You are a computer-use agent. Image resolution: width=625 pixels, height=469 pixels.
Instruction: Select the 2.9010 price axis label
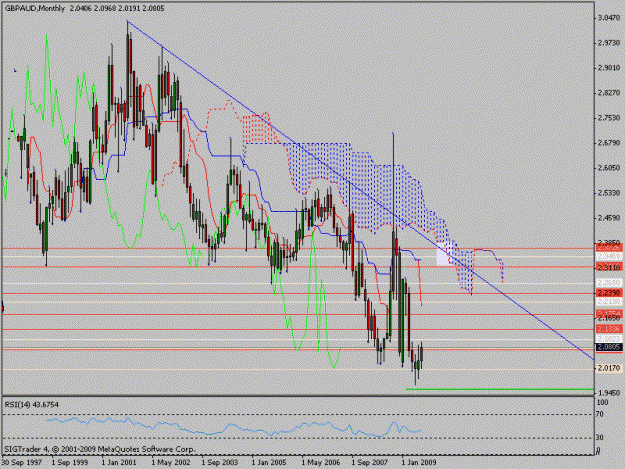[609, 68]
